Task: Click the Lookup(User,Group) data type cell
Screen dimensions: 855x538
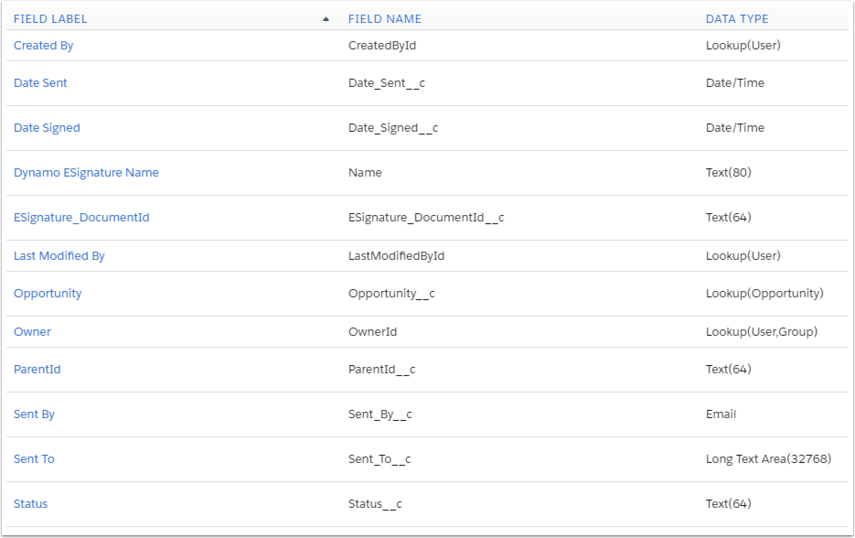Action: pyautogui.click(x=761, y=332)
